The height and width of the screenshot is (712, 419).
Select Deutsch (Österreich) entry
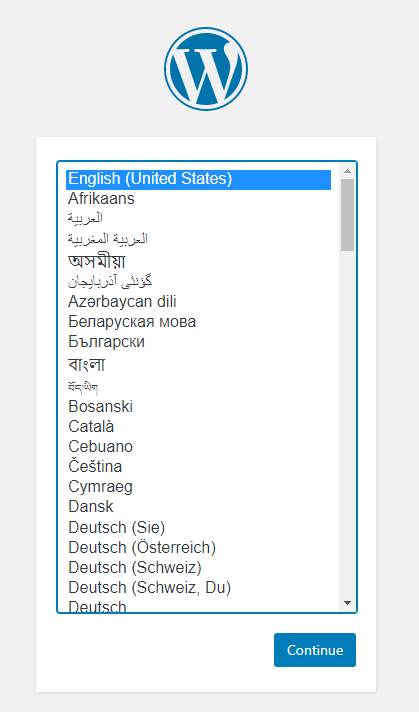[x=198, y=547]
